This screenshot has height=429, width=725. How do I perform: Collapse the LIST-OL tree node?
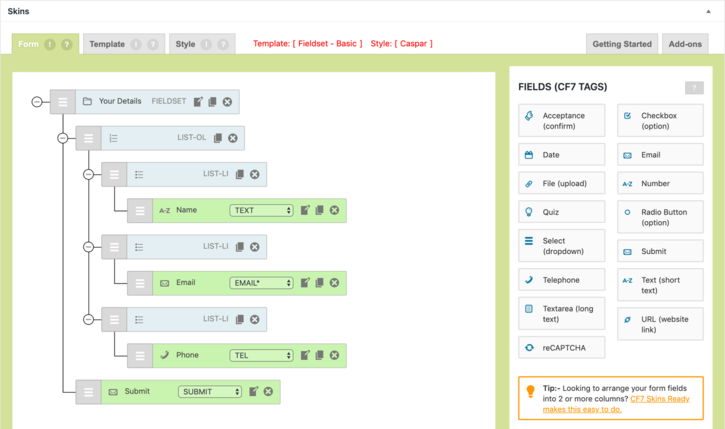[x=63, y=138]
